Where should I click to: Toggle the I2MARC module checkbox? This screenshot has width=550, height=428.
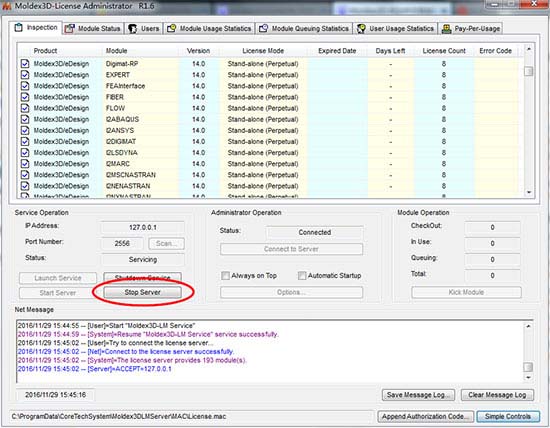click(25, 164)
